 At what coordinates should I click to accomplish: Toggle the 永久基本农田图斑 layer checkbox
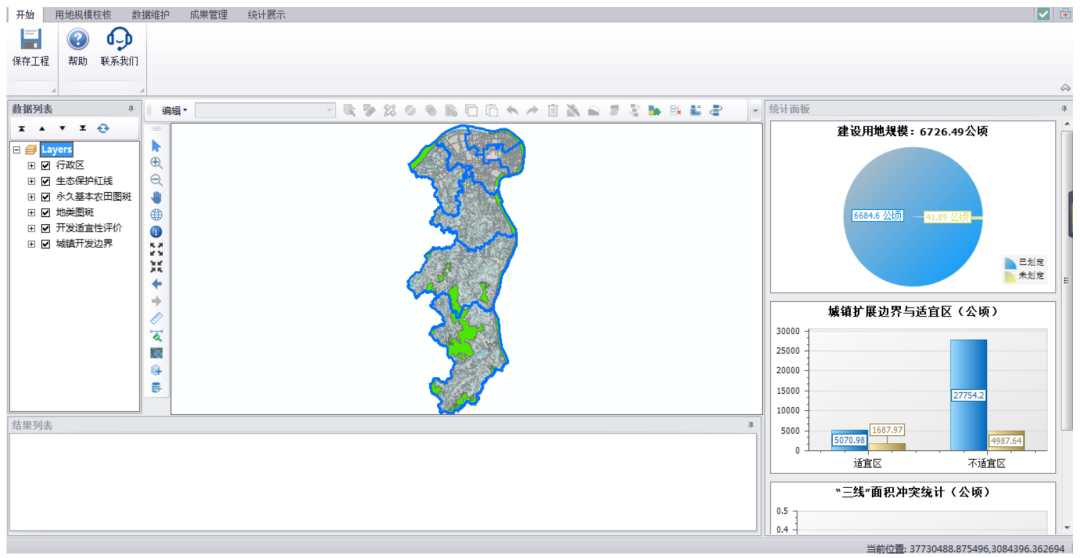[x=45, y=197]
